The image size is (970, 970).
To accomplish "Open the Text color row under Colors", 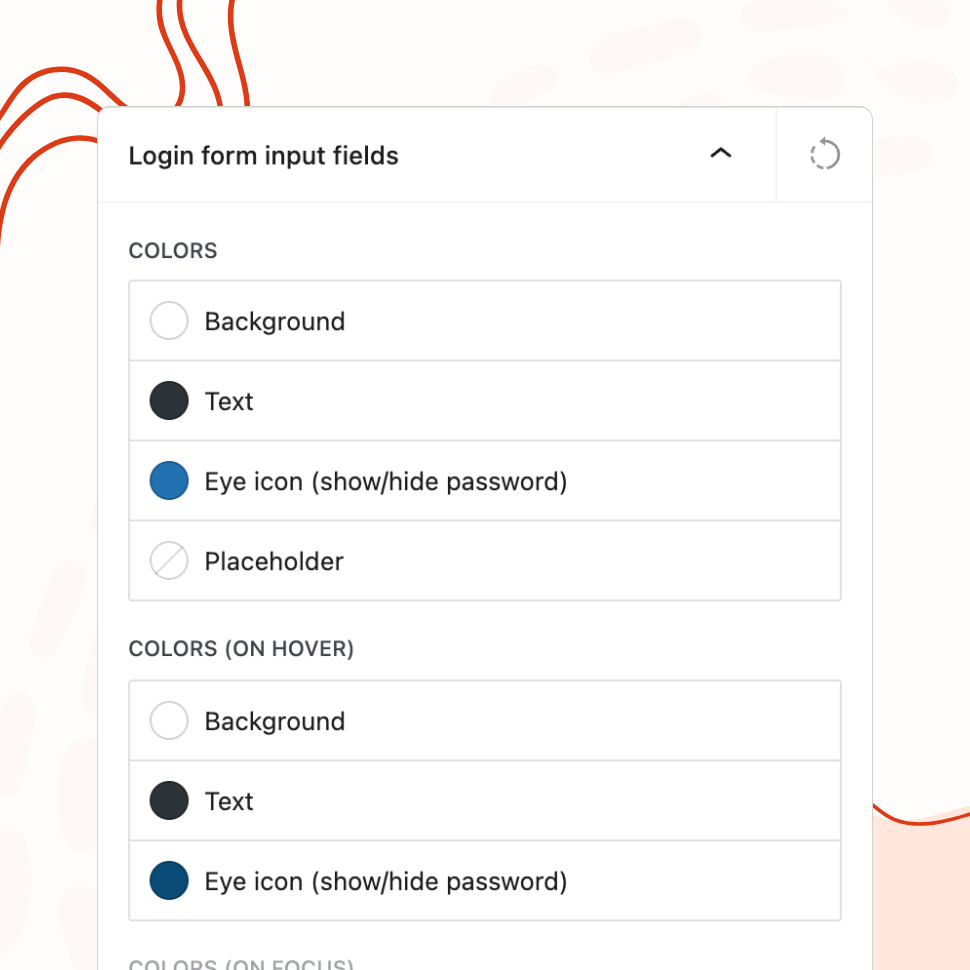I will click(x=229, y=401).
